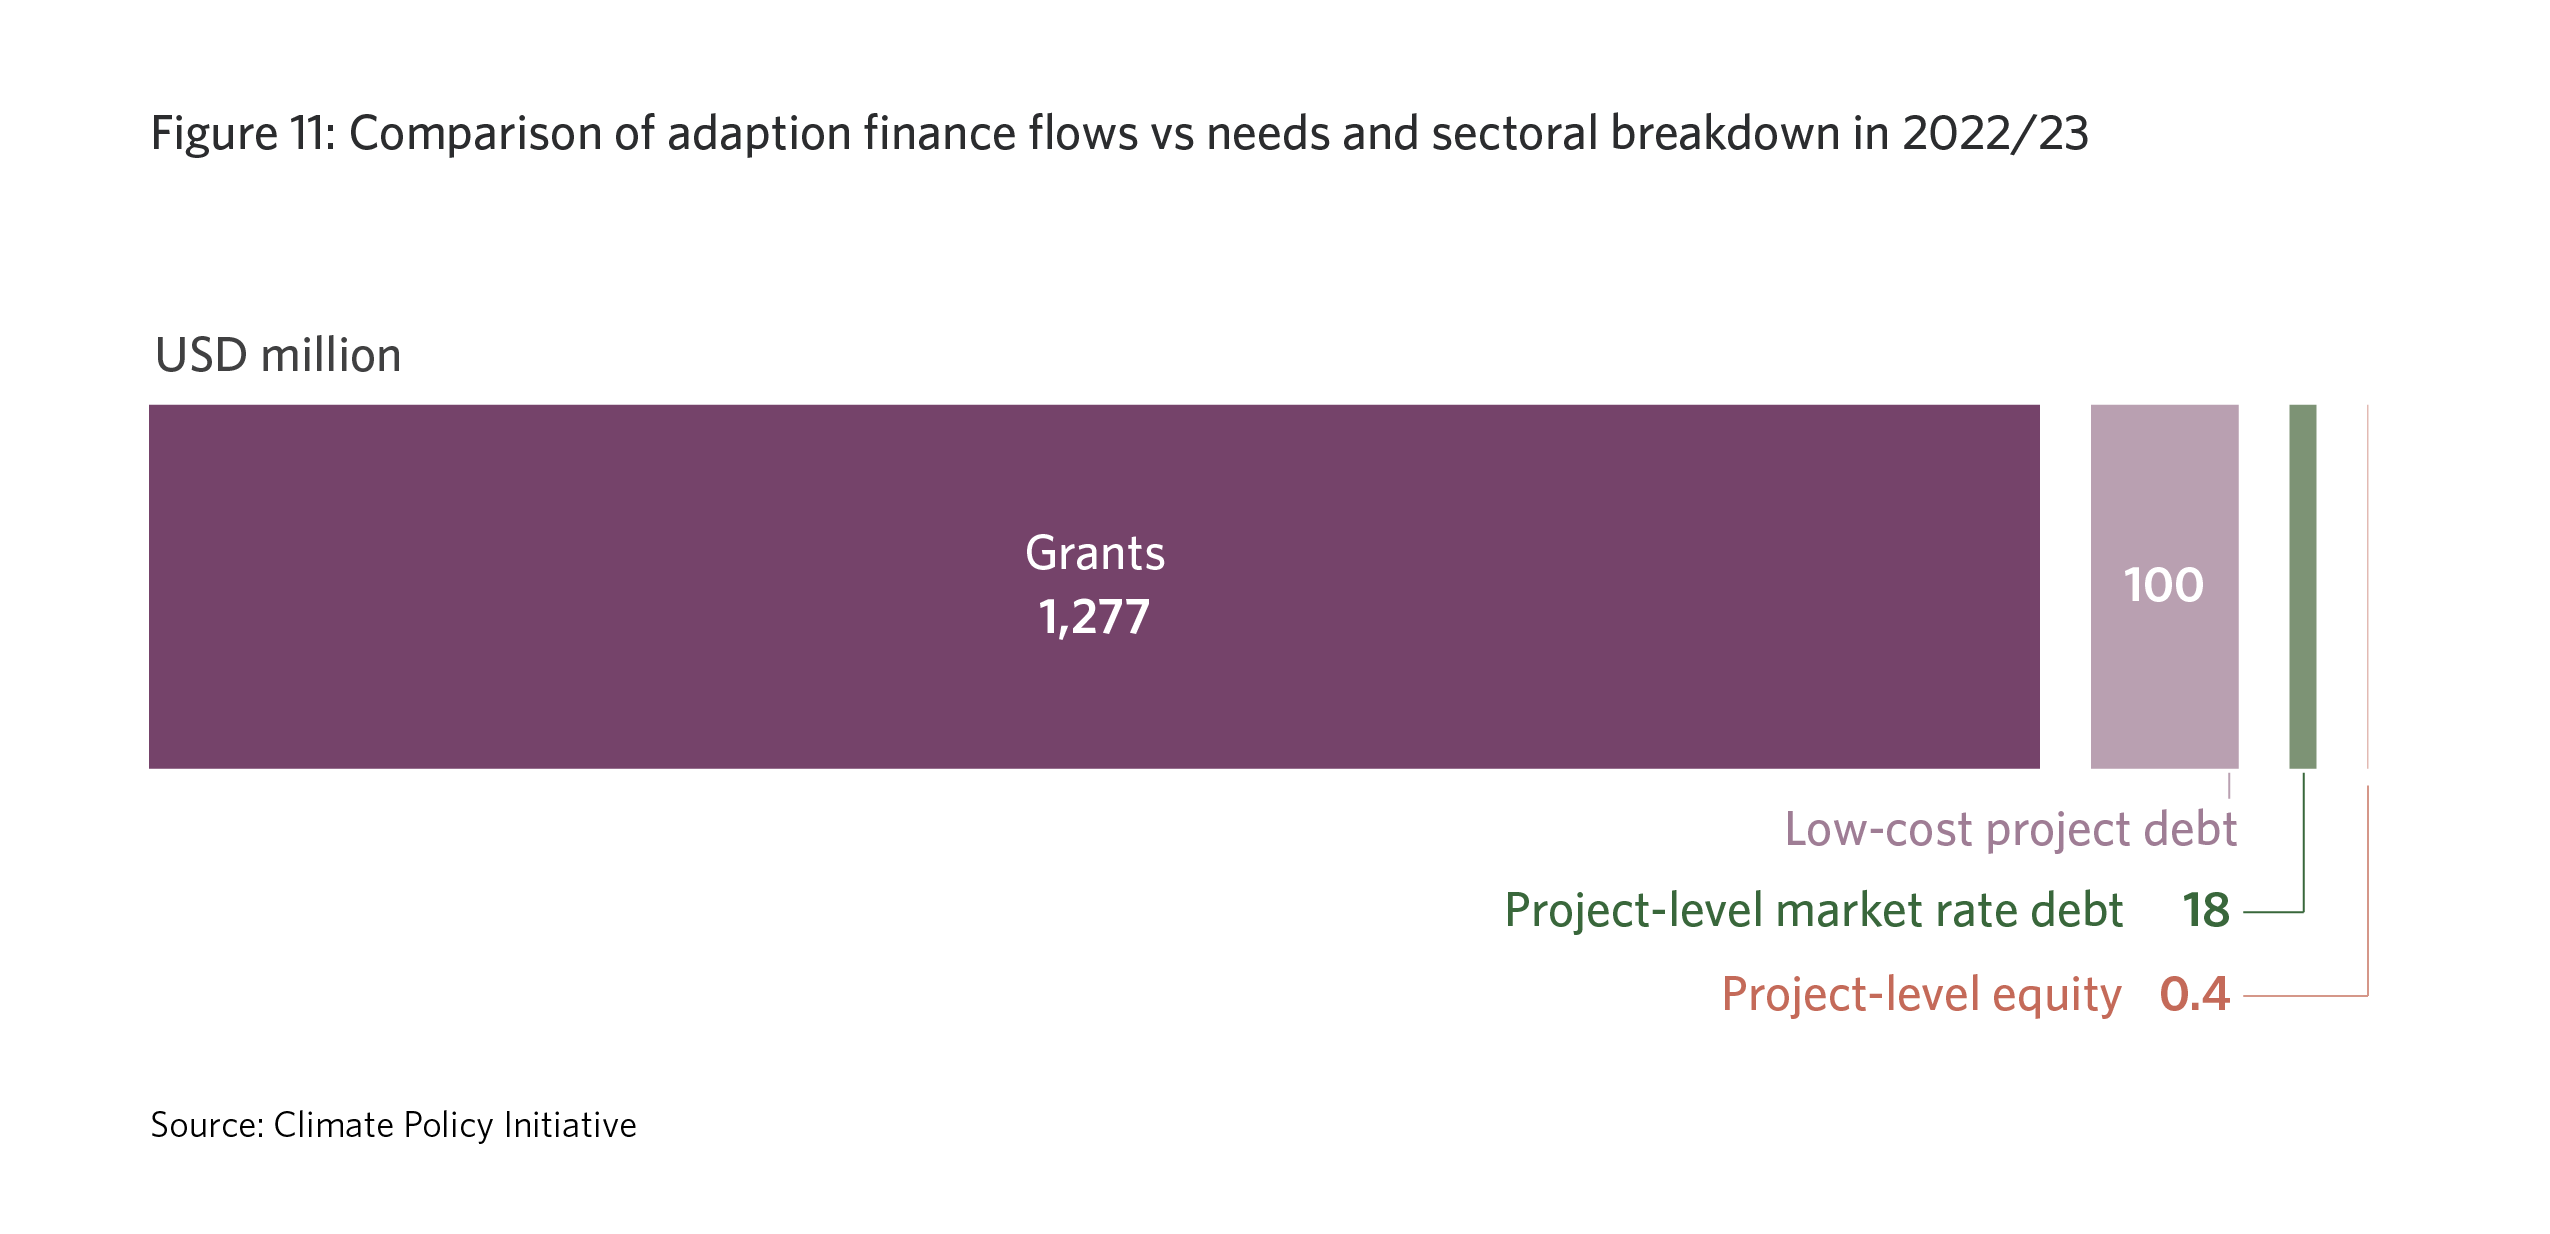2550x1234 pixels.
Task: Select the green 18 value
Action: (x=2206, y=910)
